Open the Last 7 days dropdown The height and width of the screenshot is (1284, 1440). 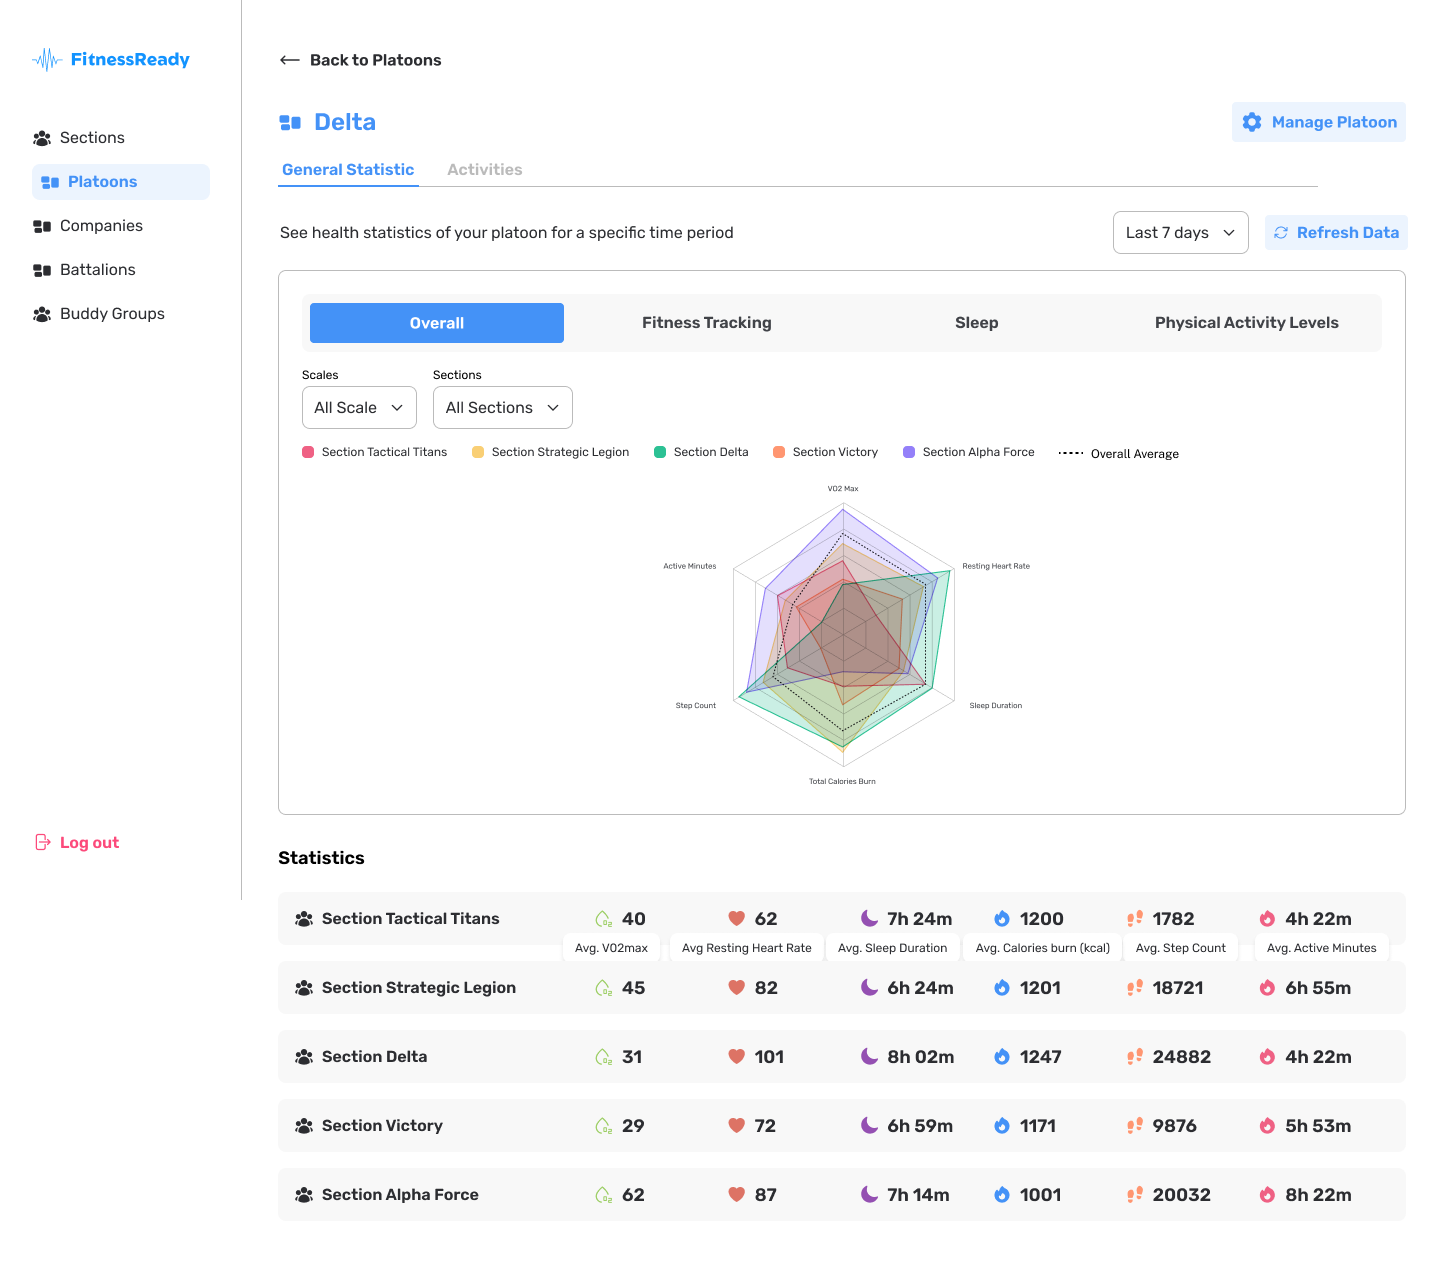click(x=1180, y=233)
